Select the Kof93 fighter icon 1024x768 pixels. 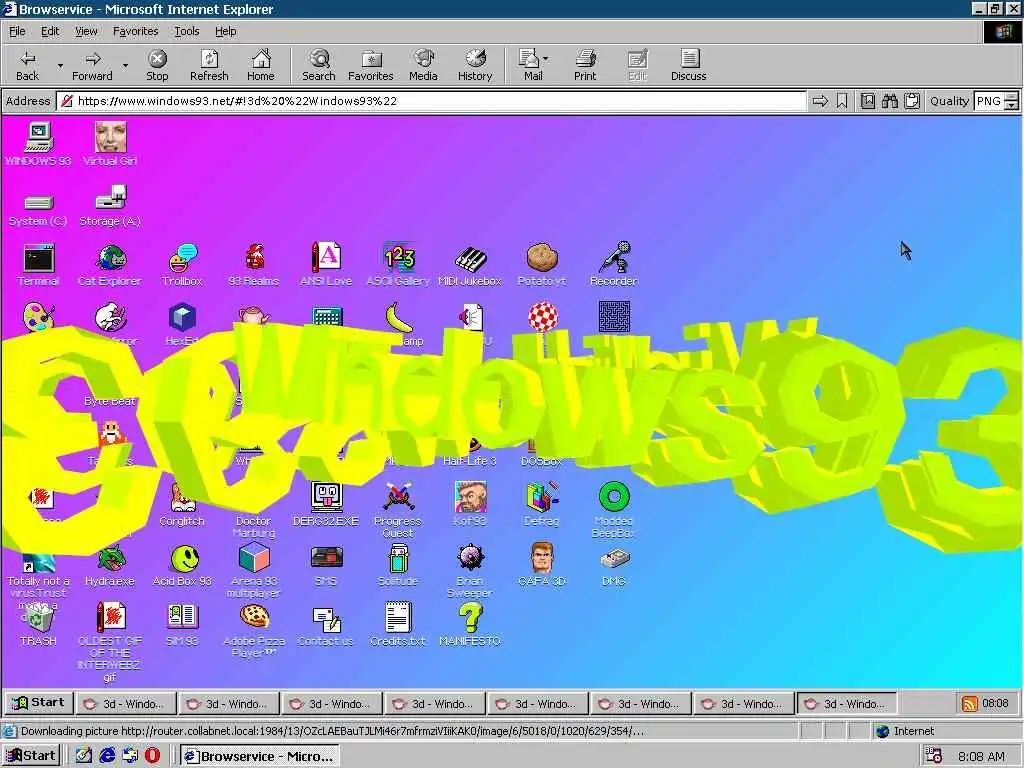click(x=470, y=504)
